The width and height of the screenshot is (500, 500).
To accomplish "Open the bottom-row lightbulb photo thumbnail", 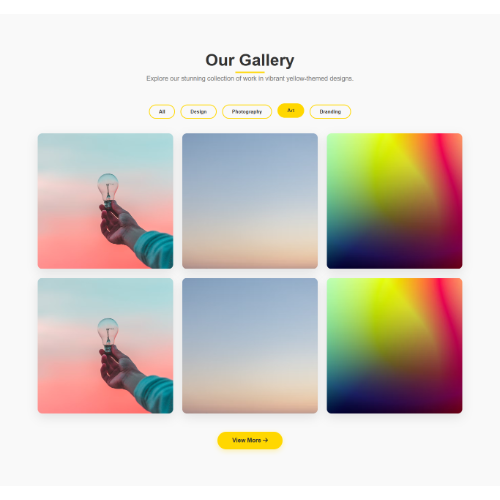I will click(105, 346).
